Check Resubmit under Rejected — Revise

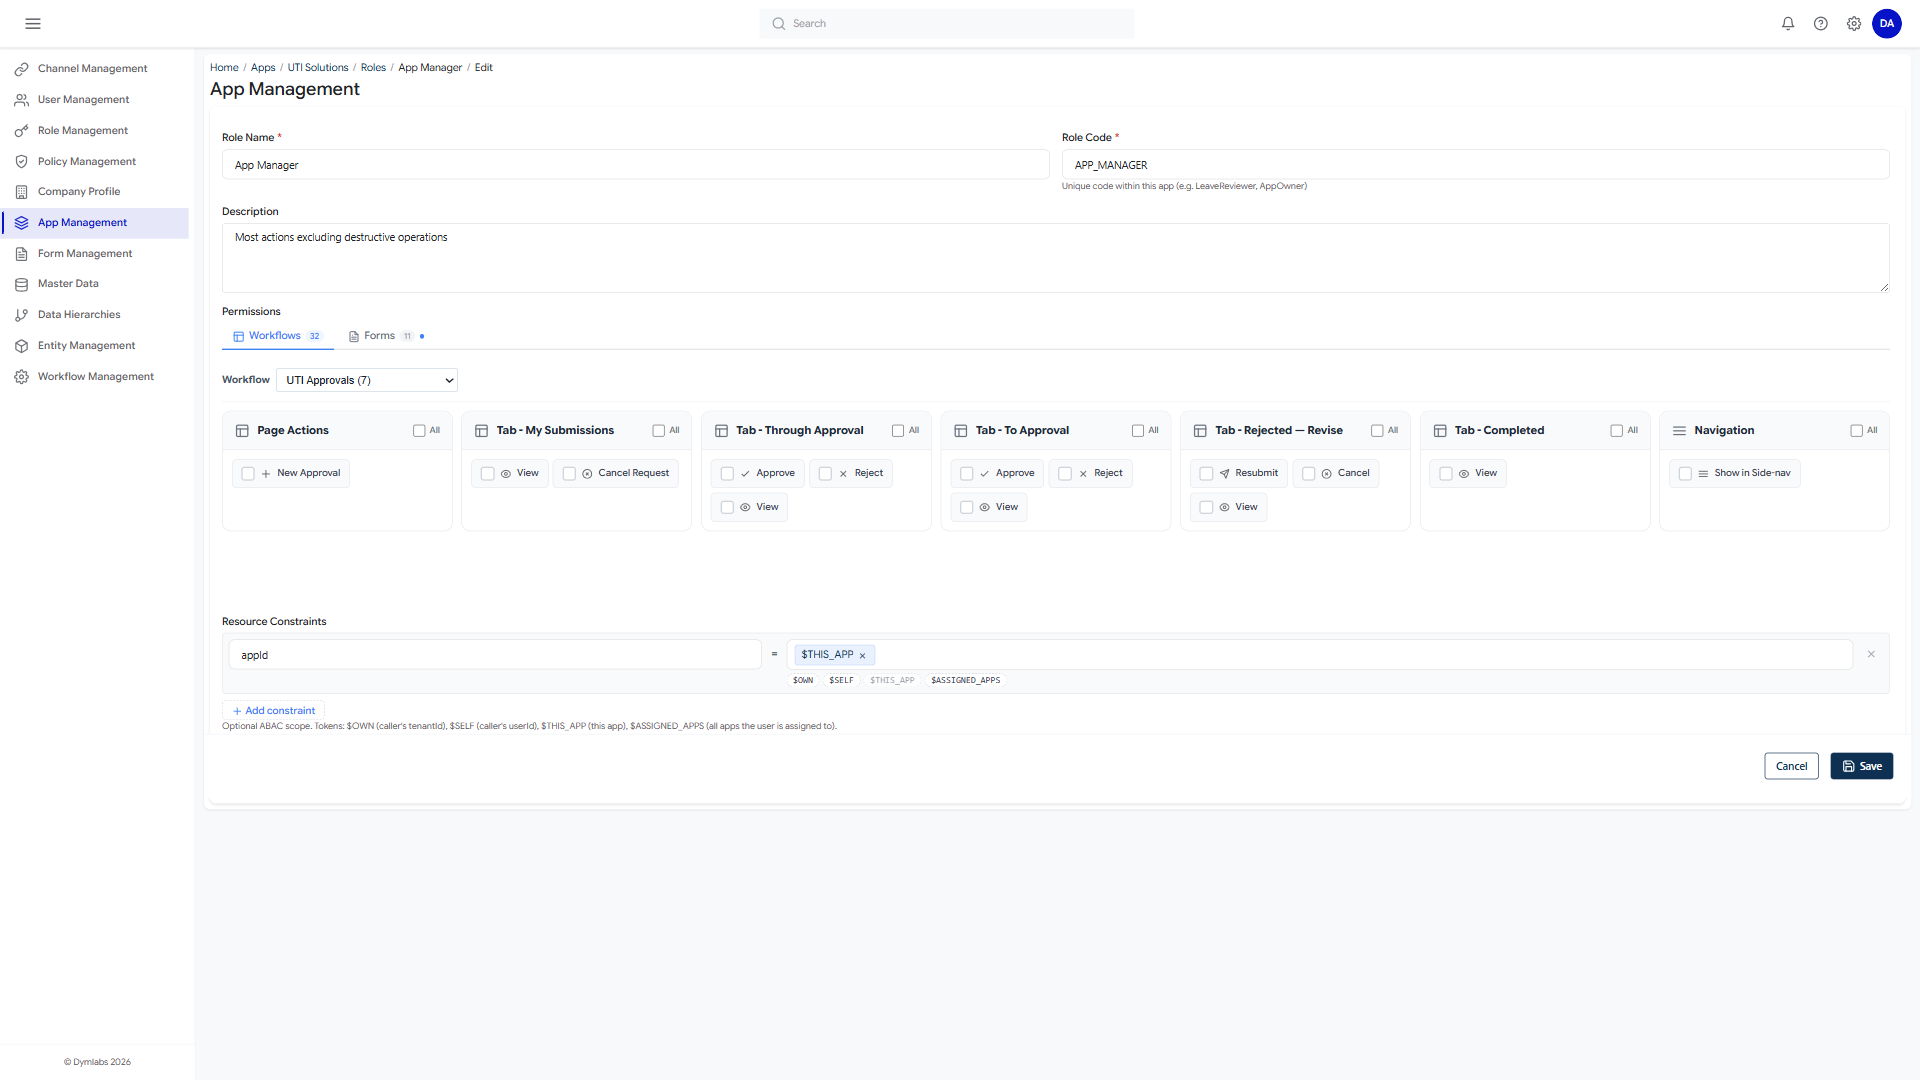1206,474
